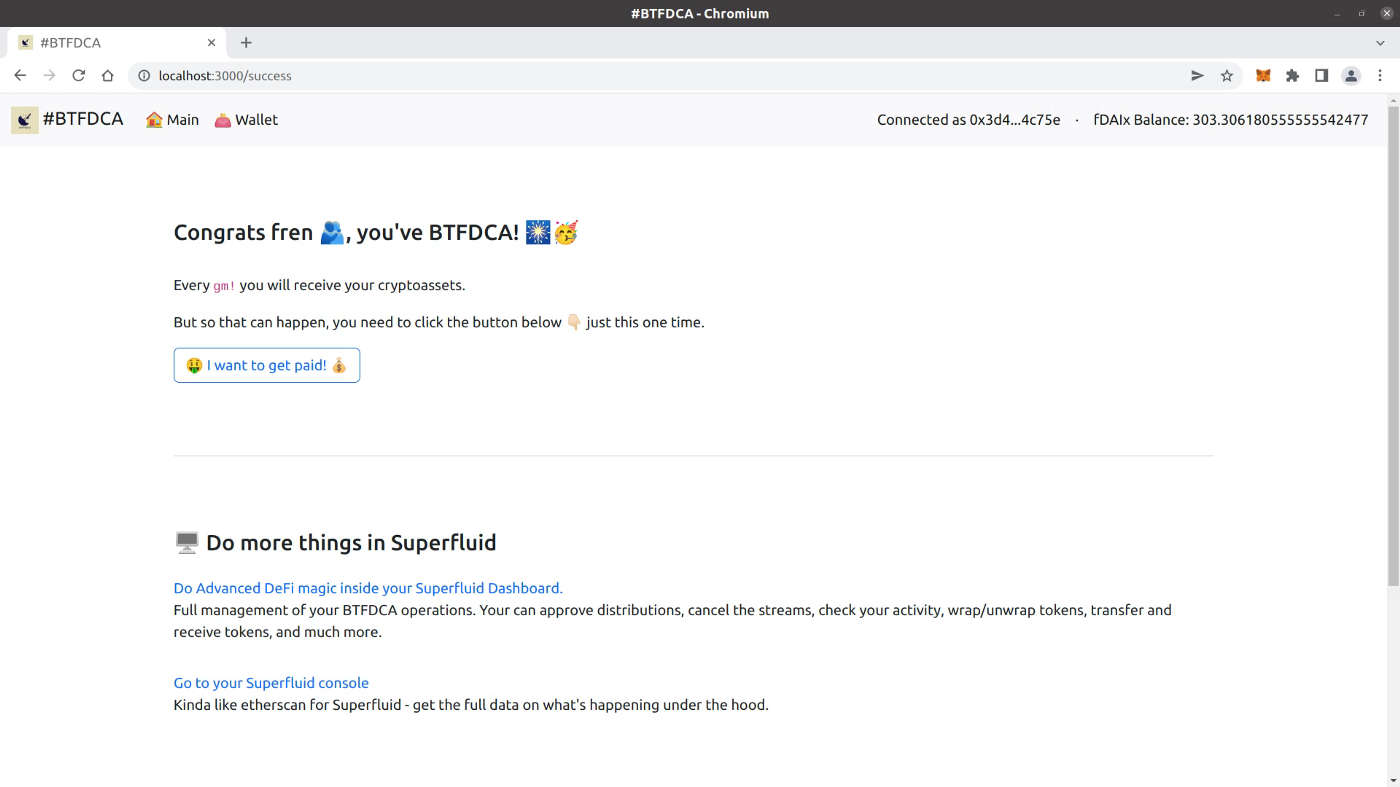Screen dimensions: 1400x787
Task: Go to the browser home page
Action: click(x=108, y=76)
